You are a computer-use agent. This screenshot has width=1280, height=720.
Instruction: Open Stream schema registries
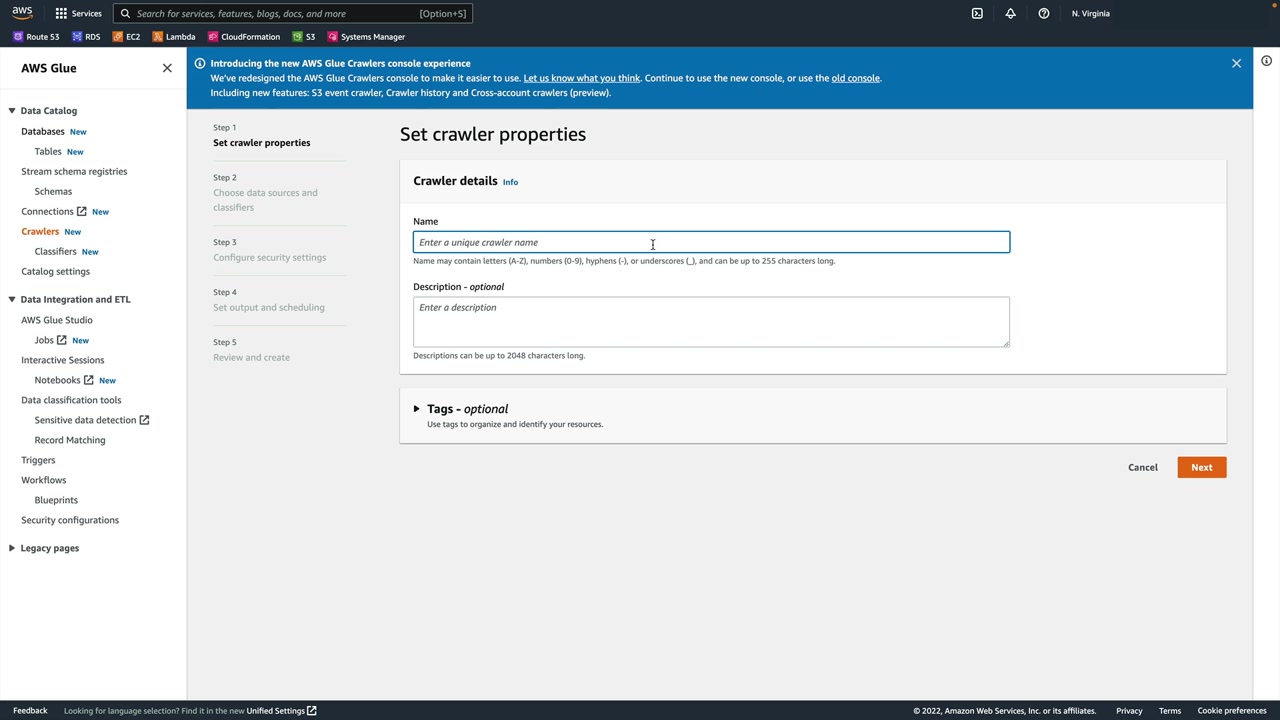pos(74,171)
